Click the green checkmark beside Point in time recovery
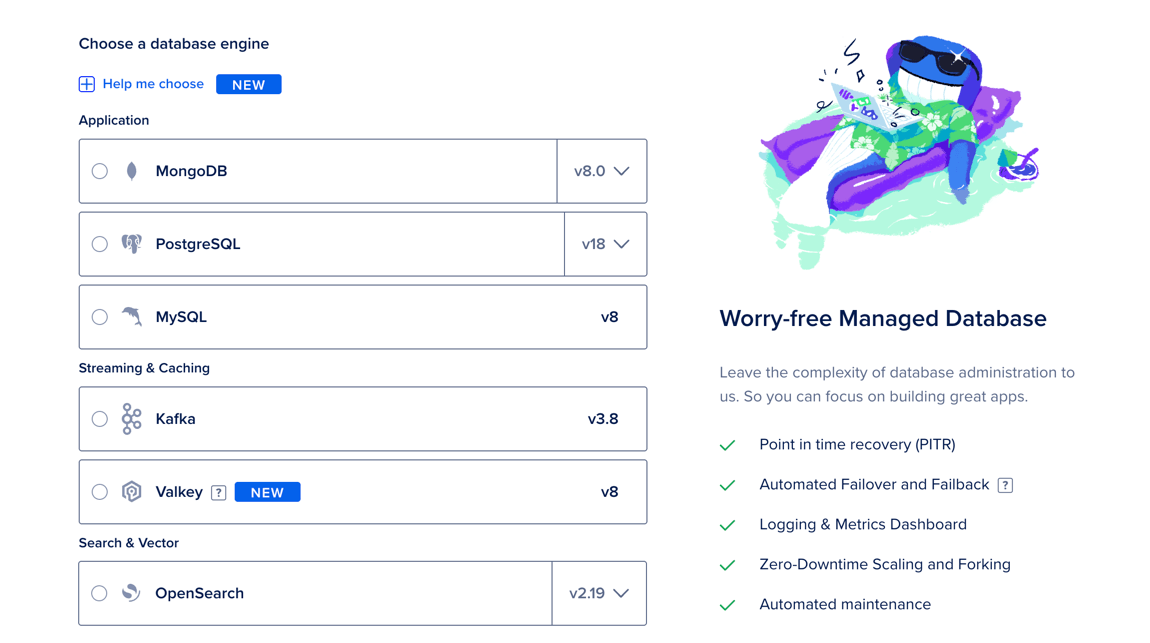 (728, 444)
